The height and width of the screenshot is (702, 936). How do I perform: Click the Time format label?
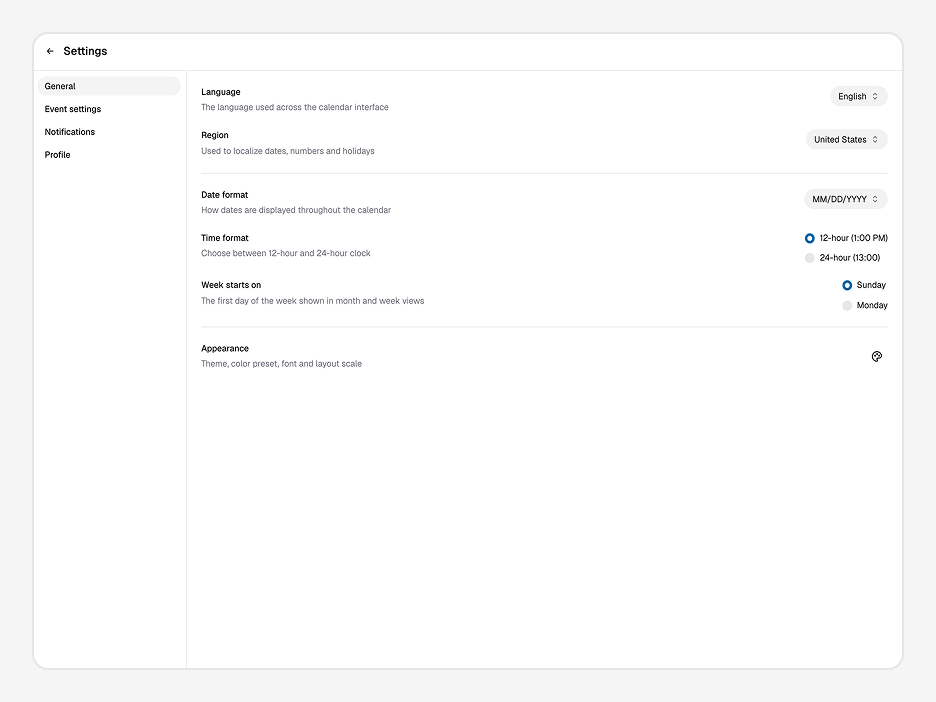pyautogui.click(x=224, y=238)
